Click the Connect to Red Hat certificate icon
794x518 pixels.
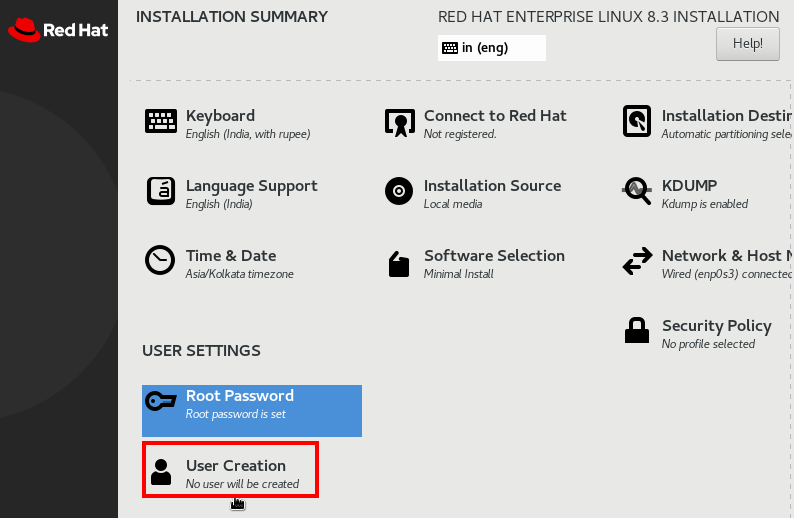400,122
